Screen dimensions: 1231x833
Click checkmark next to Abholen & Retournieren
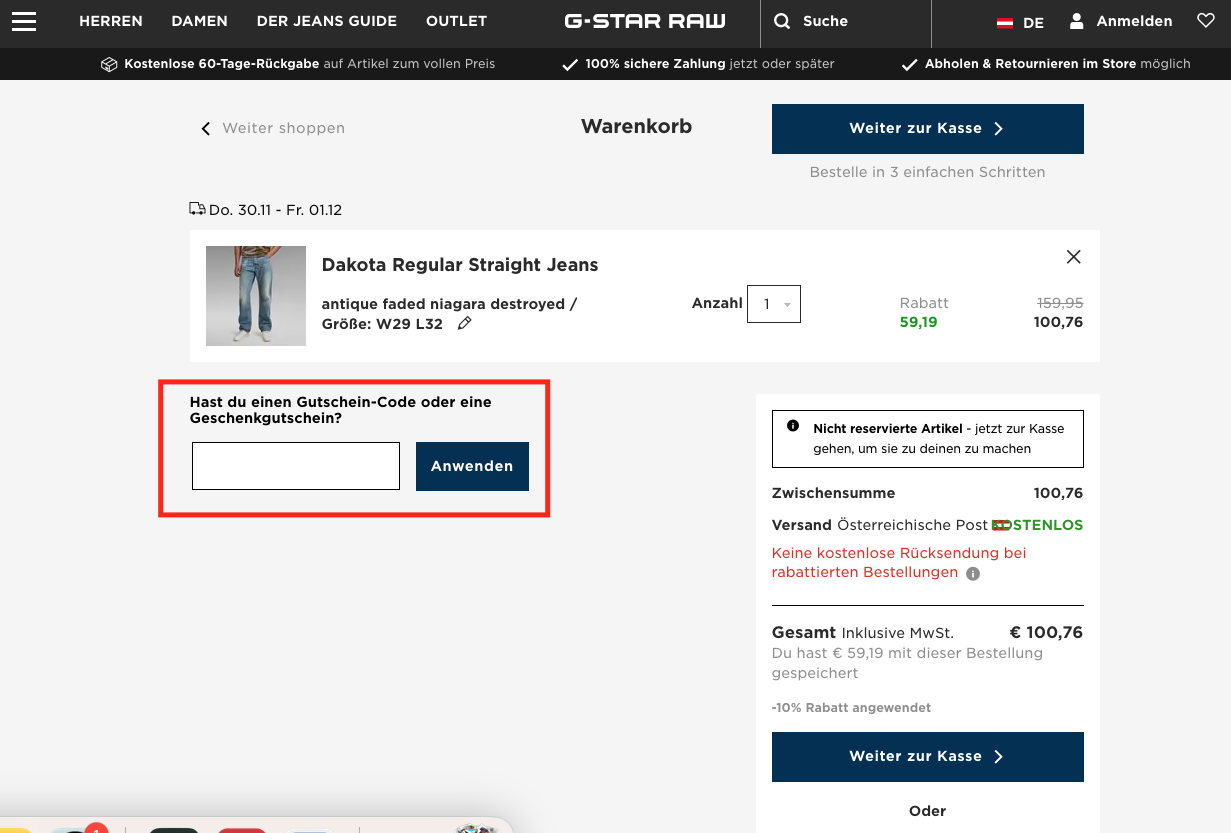(910, 64)
